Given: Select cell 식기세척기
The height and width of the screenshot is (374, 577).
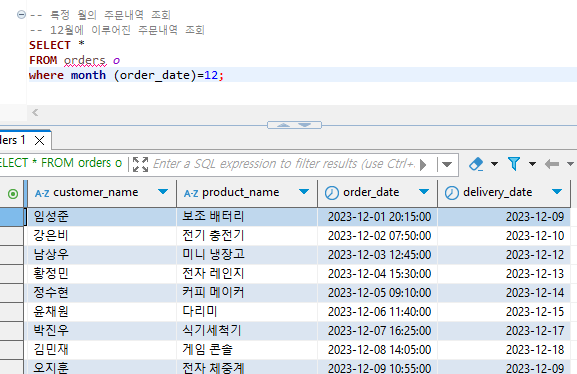Looking at the screenshot, I should pos(247,331).
